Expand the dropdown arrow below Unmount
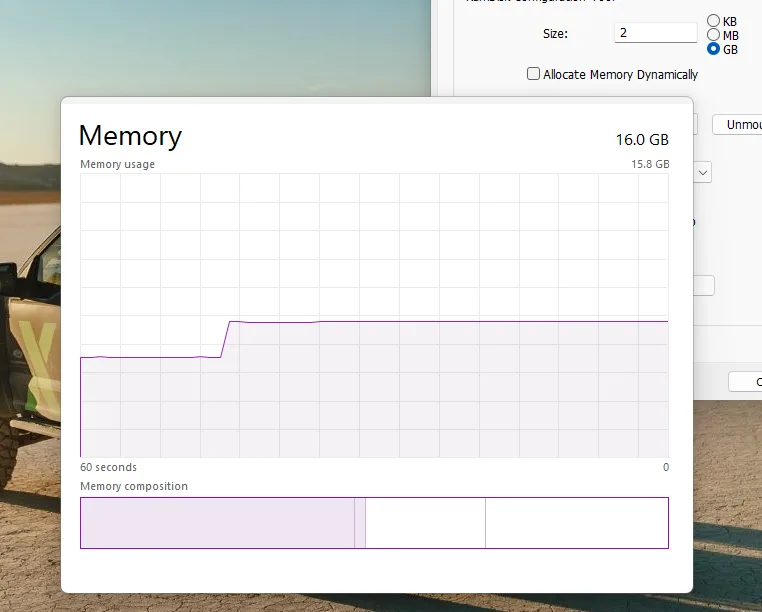 pyautogui.click(x=703, y=173)
